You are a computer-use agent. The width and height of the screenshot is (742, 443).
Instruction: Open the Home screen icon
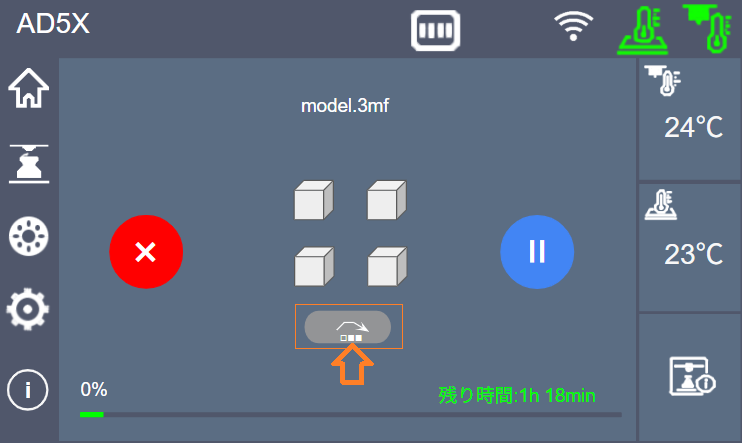click(28, 89)
